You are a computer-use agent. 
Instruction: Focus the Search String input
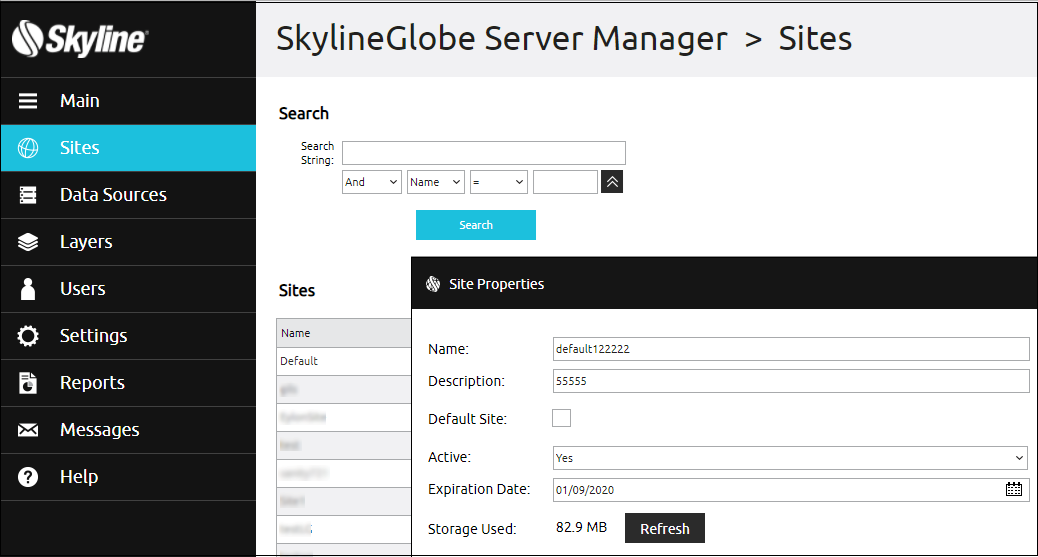[484, 153]
